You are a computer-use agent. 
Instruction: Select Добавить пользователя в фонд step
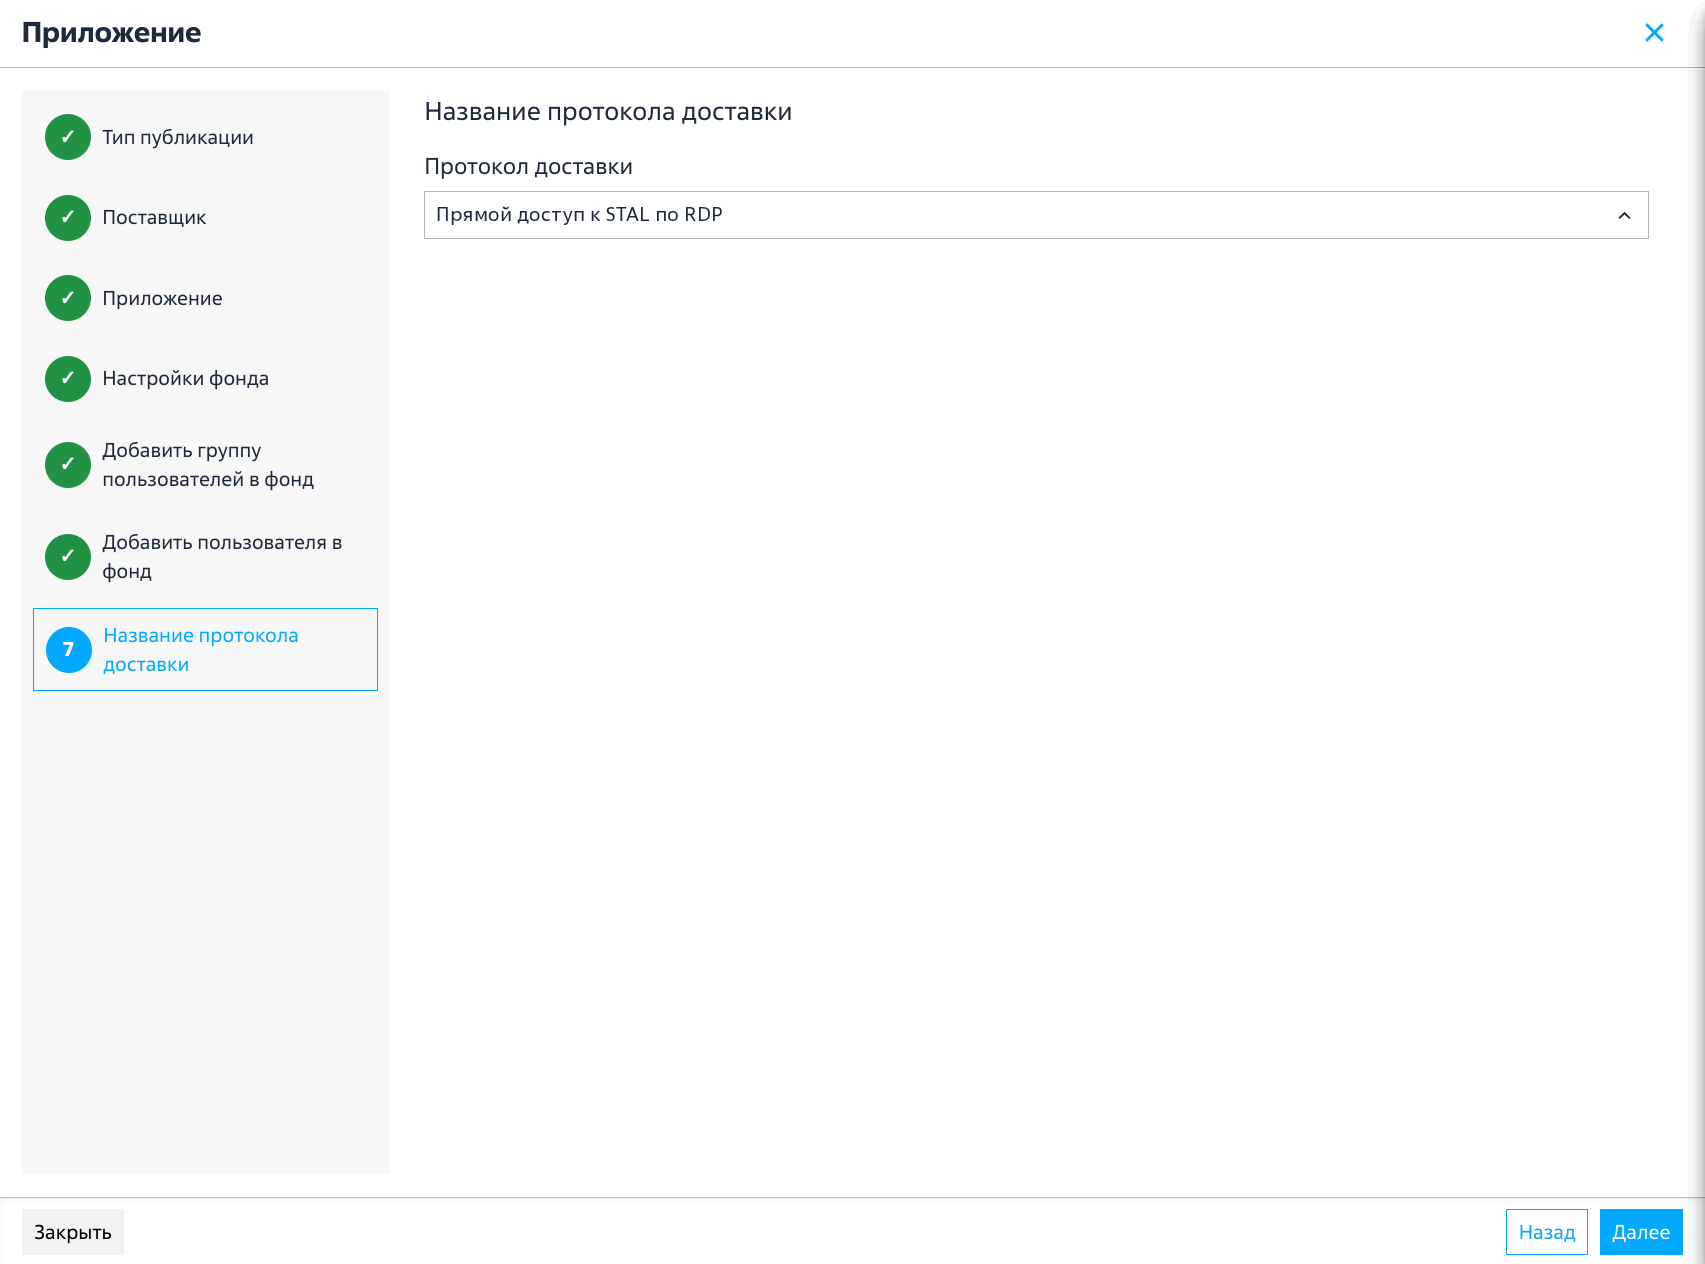205,557
